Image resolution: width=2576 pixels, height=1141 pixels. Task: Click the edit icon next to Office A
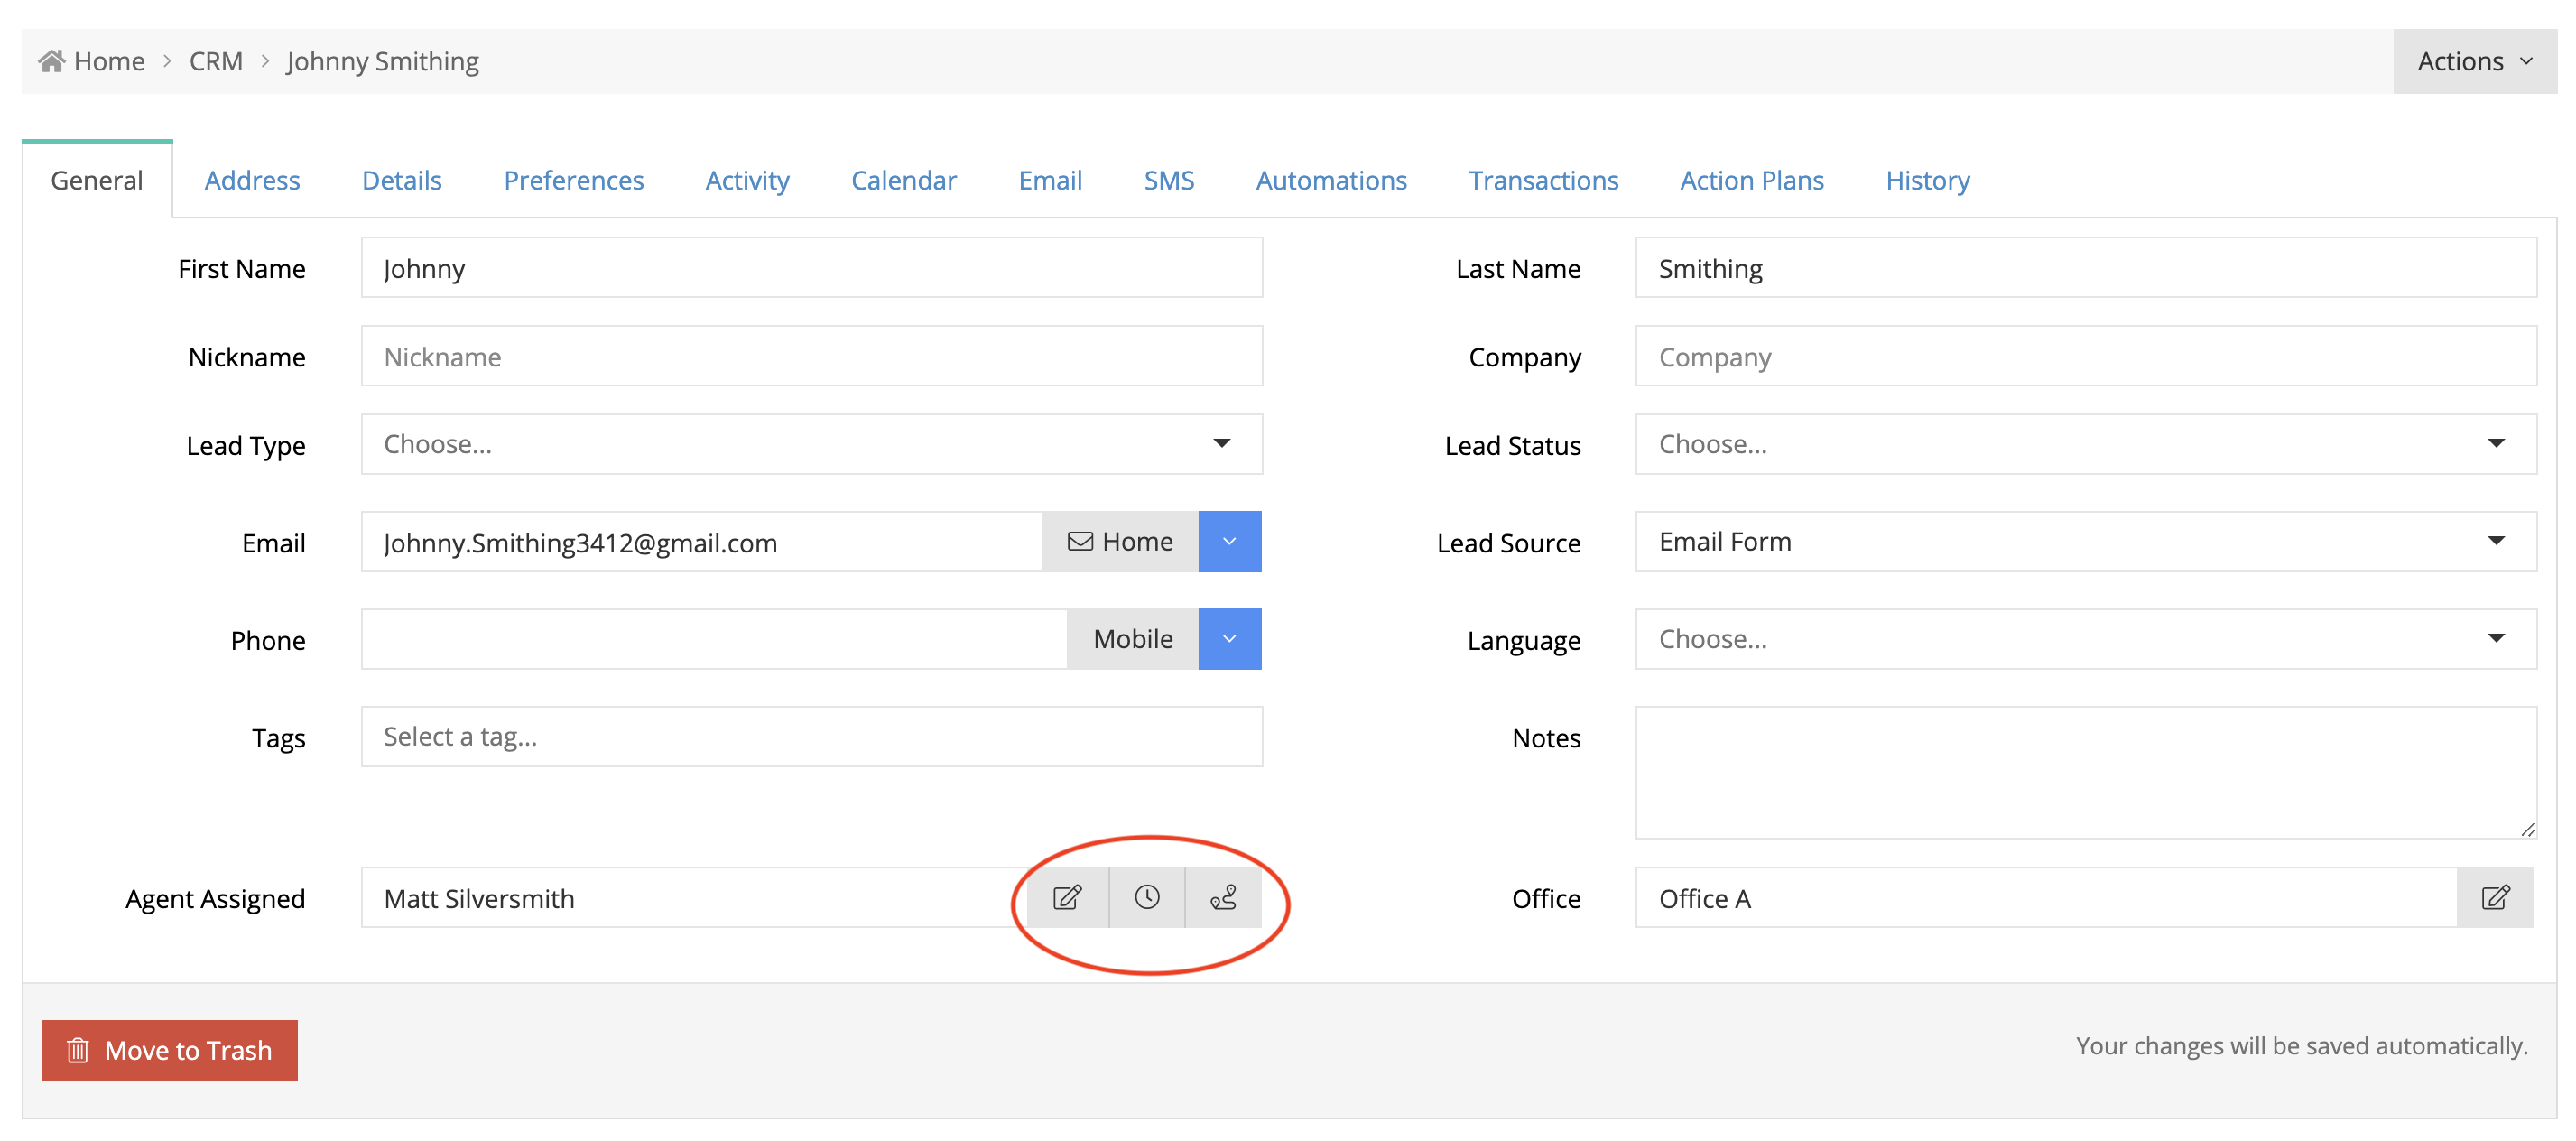(2494, 897)
